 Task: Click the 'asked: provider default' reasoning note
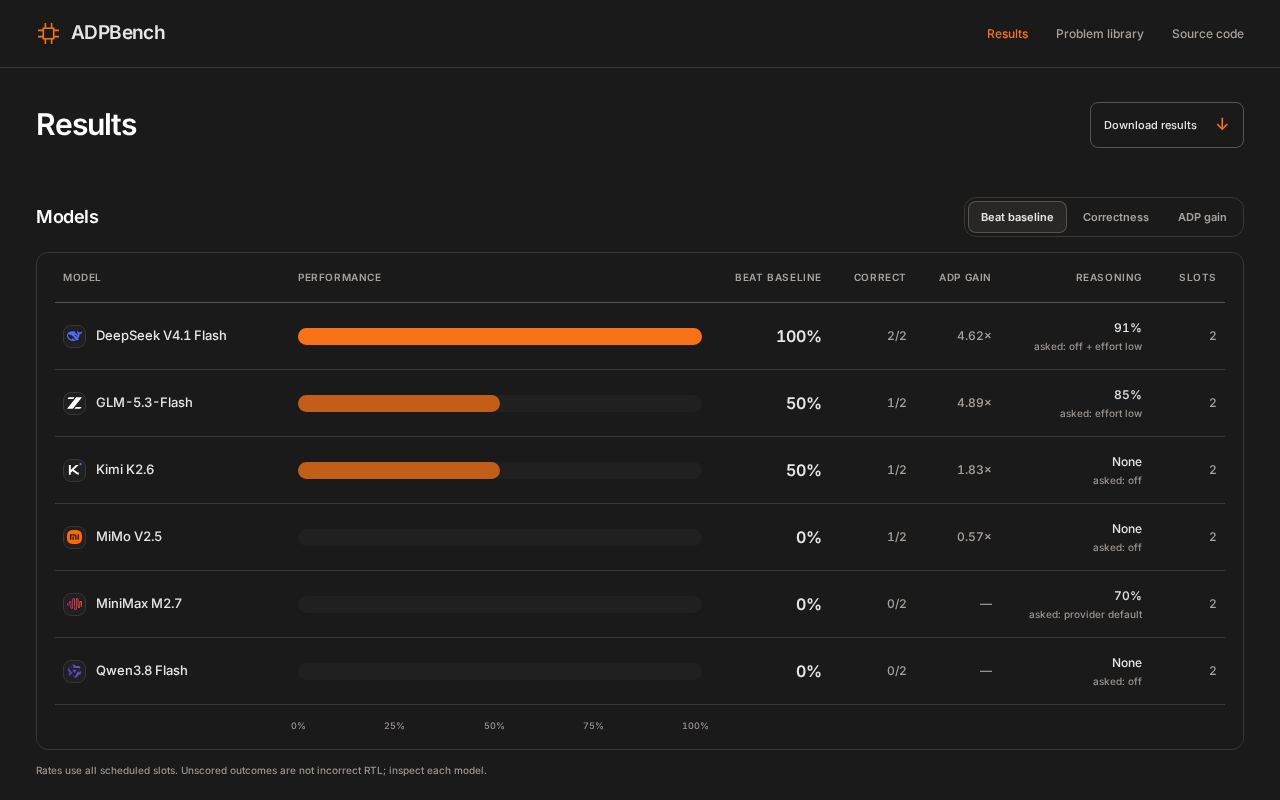[x=1085, y=615]
